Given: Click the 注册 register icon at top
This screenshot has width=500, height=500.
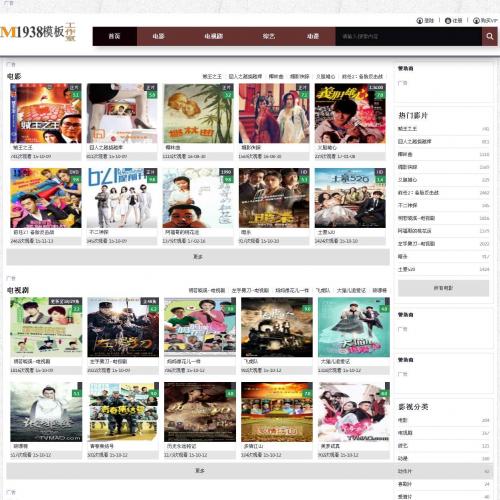Looking at the screenshot, I should 448,21.
